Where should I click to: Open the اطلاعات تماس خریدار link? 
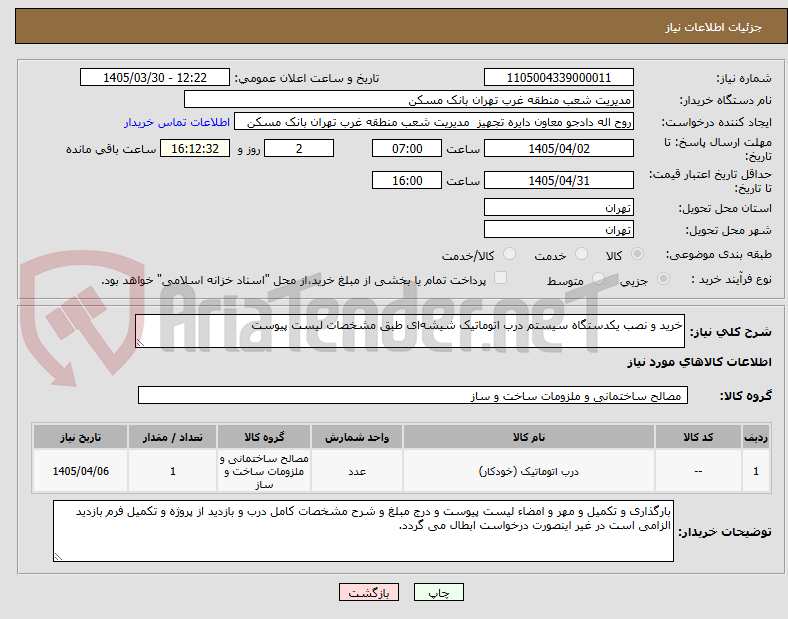point(177,122)
